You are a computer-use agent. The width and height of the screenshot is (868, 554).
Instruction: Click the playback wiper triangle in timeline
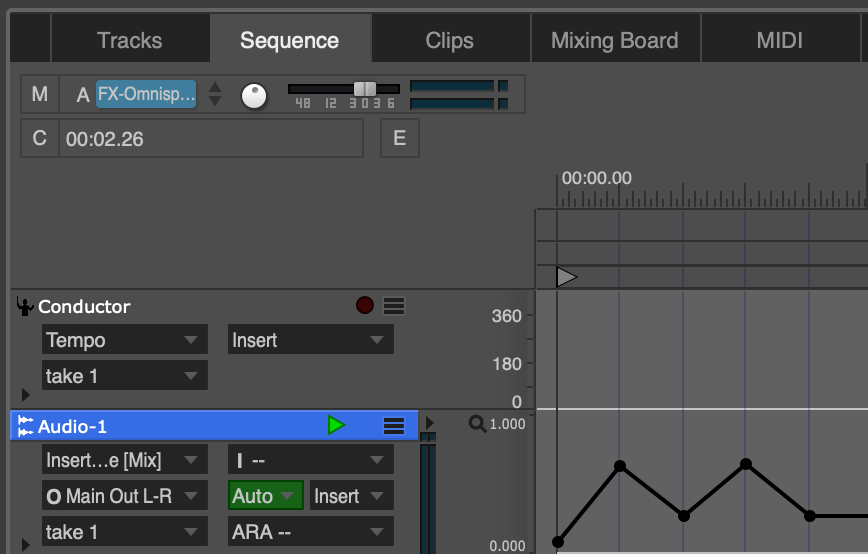[567, 277]
